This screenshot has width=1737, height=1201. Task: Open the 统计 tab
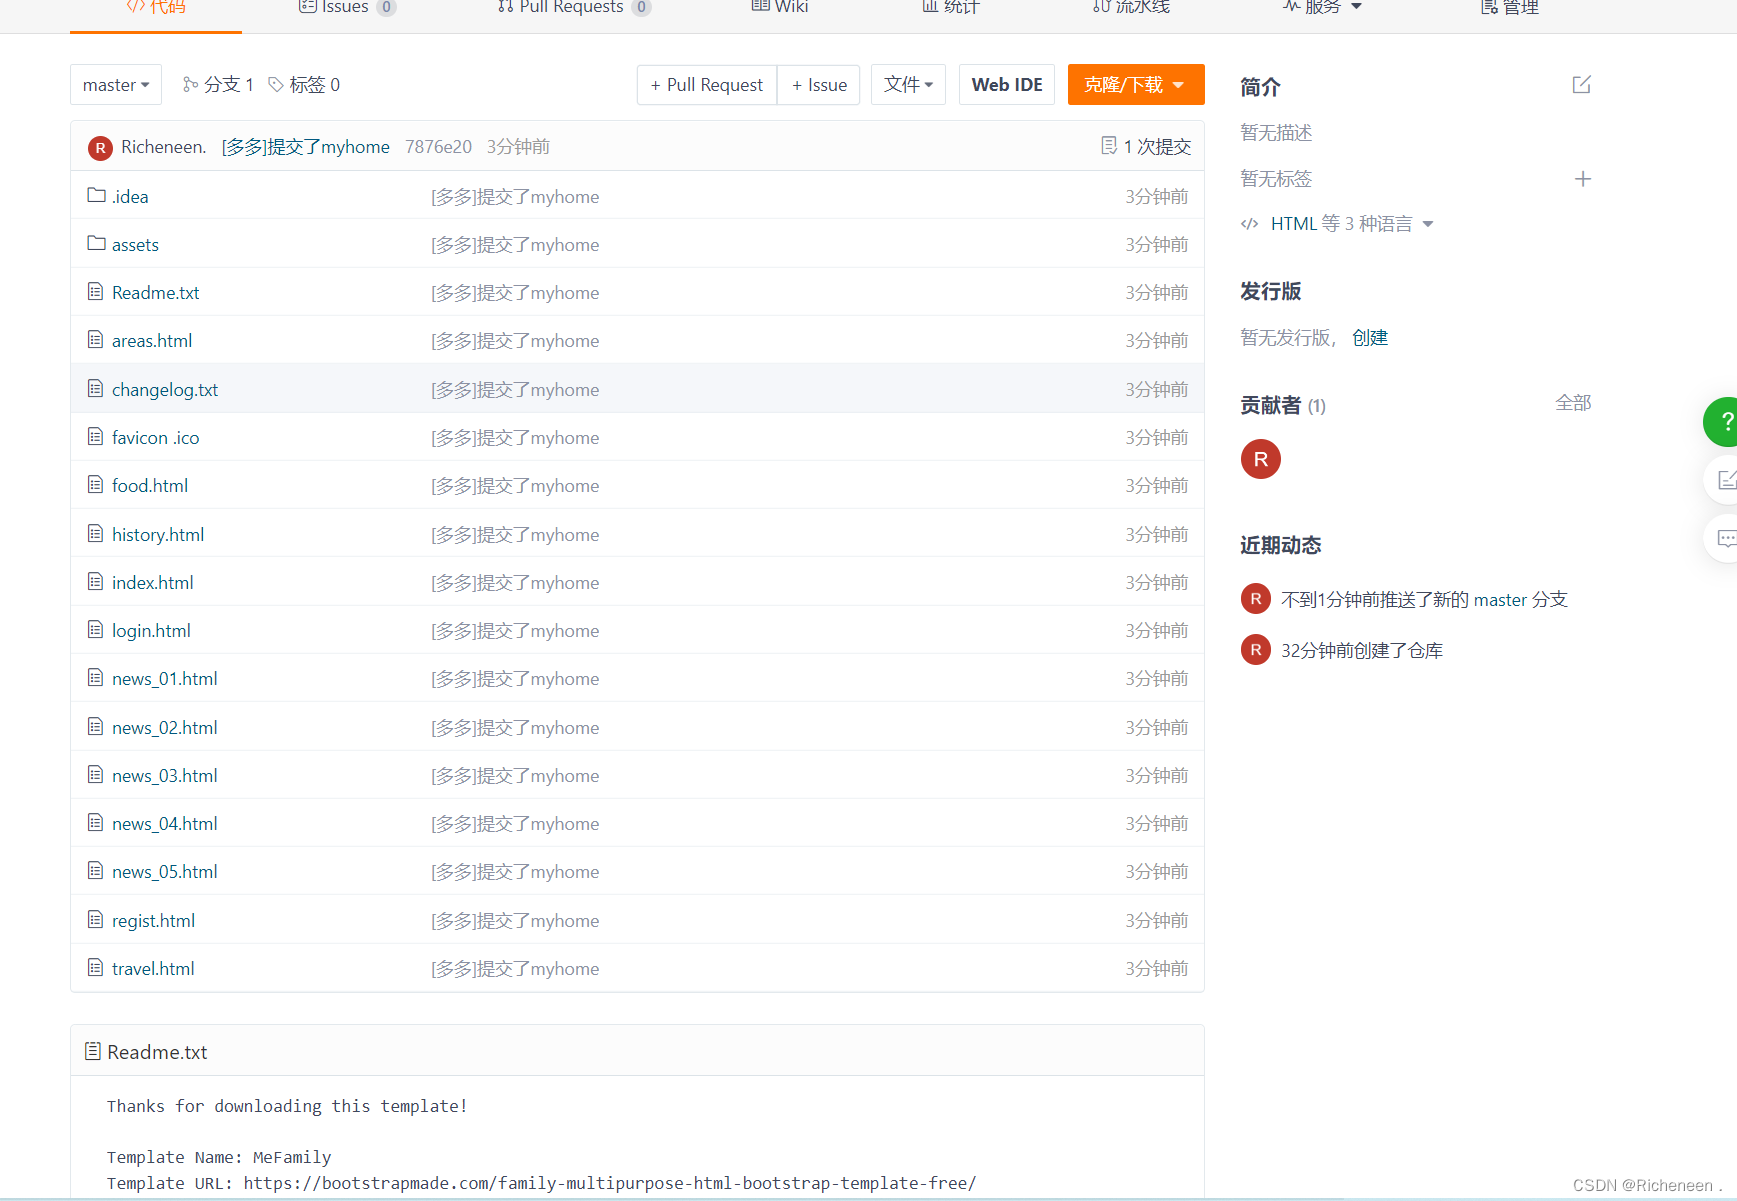[950, 8]
